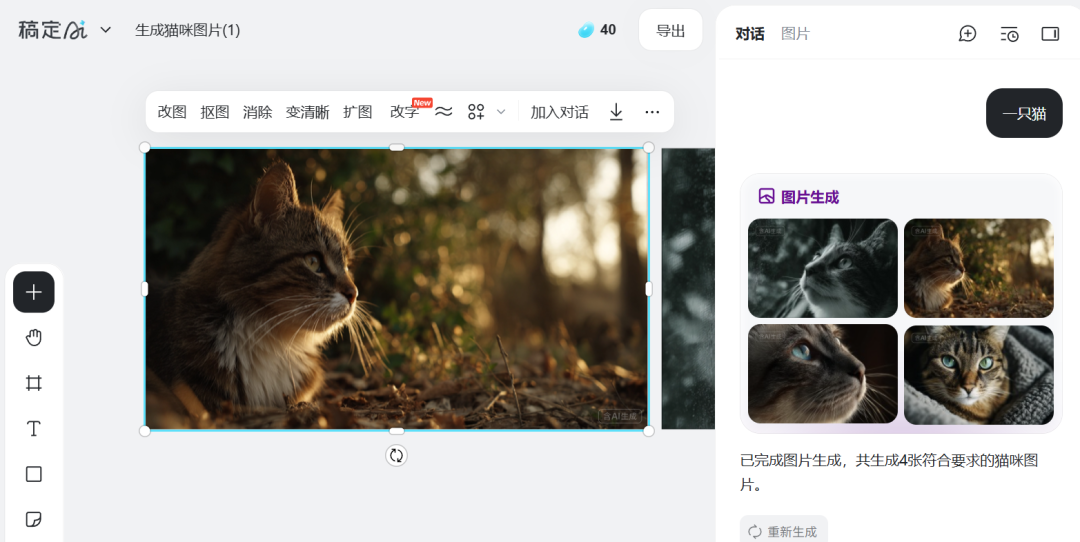The image size is (1080, 542).
Task: Switch to the 对话 tab
Action: click(x=749, y=33)
